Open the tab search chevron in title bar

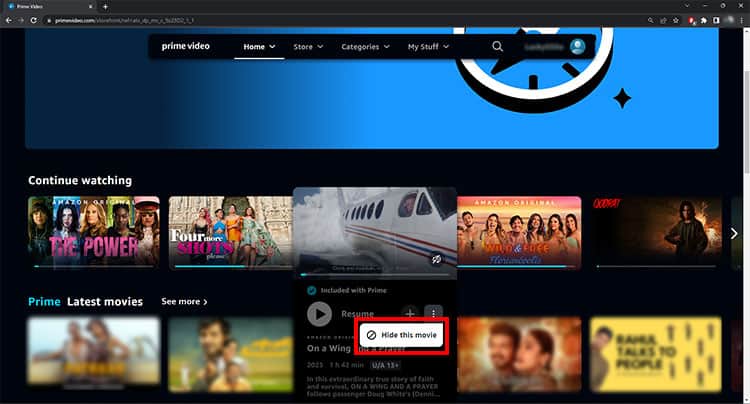(687, 6)
